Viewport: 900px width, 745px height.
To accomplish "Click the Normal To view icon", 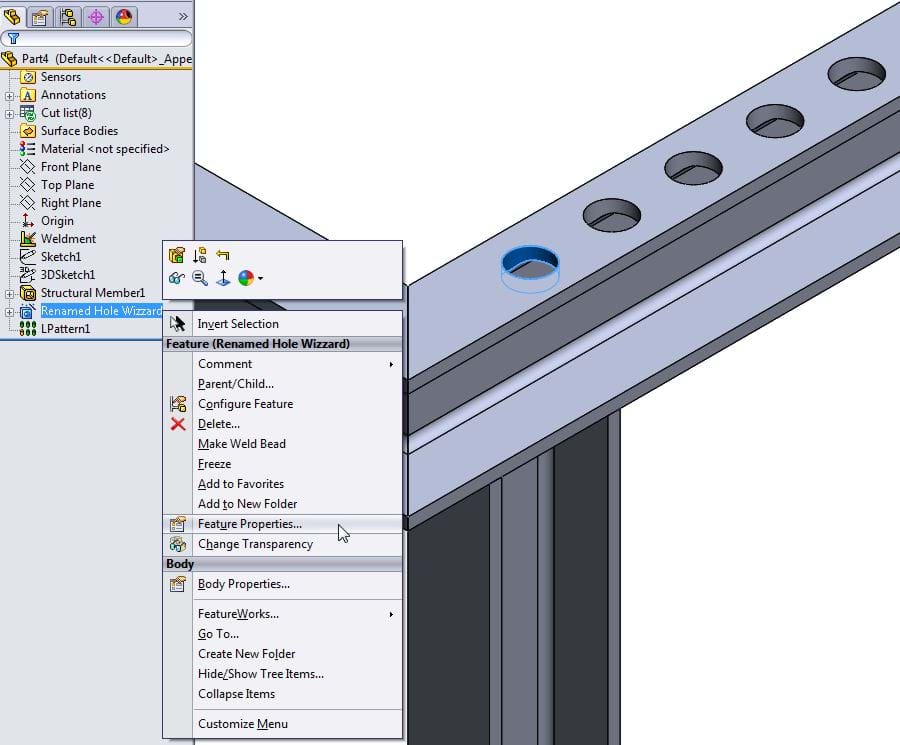I will coord(223,279).
